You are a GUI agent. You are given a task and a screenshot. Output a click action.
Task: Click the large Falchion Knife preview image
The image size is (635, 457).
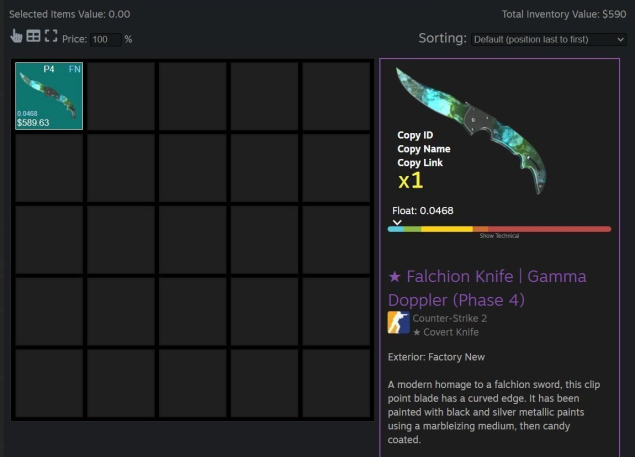pyautogui.click(x=472, y=130)
